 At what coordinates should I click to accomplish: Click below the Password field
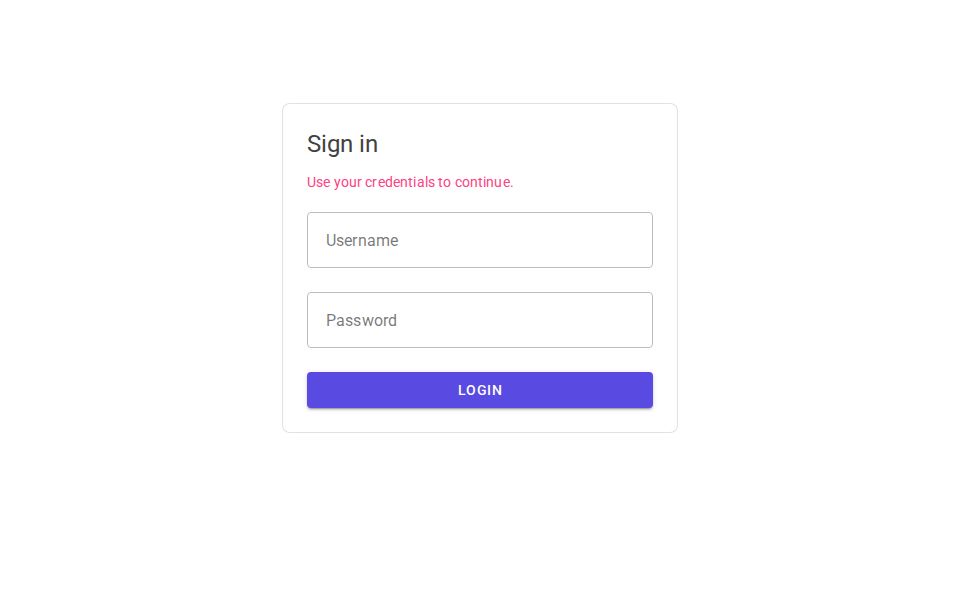coord(480,360)
